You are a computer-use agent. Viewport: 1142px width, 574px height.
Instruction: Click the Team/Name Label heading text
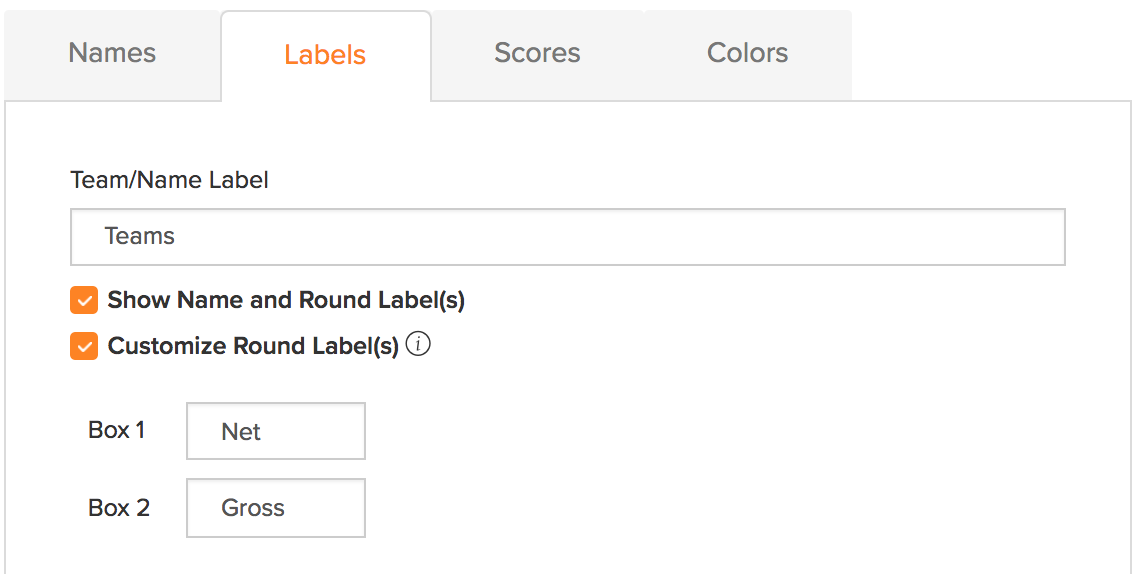click(x=169, y=180)
